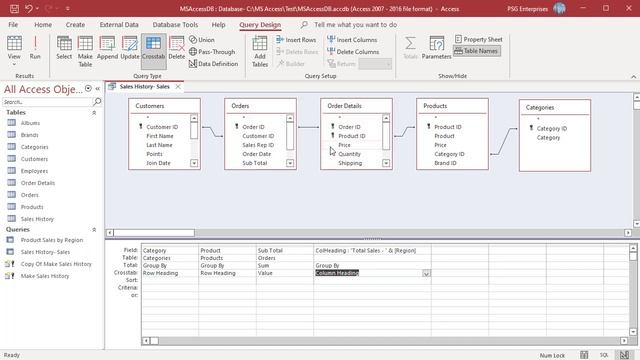Click the navigation pane Search box
Image resolution: width=640 pixels, height=360 pixels.
[47, 102]
